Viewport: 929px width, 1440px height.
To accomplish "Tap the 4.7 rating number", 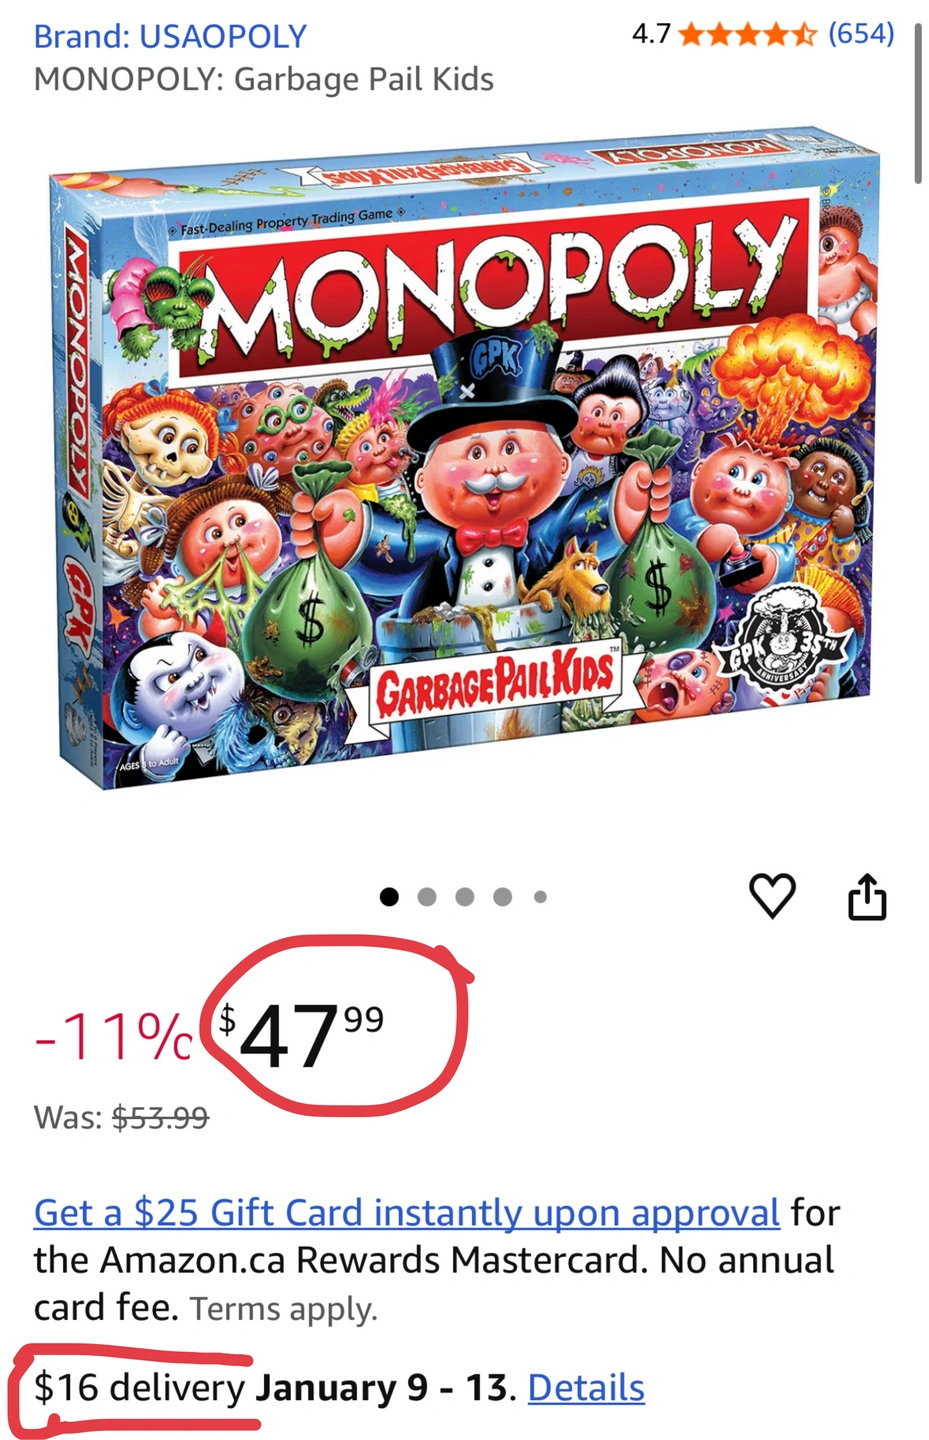I will 651,34.
